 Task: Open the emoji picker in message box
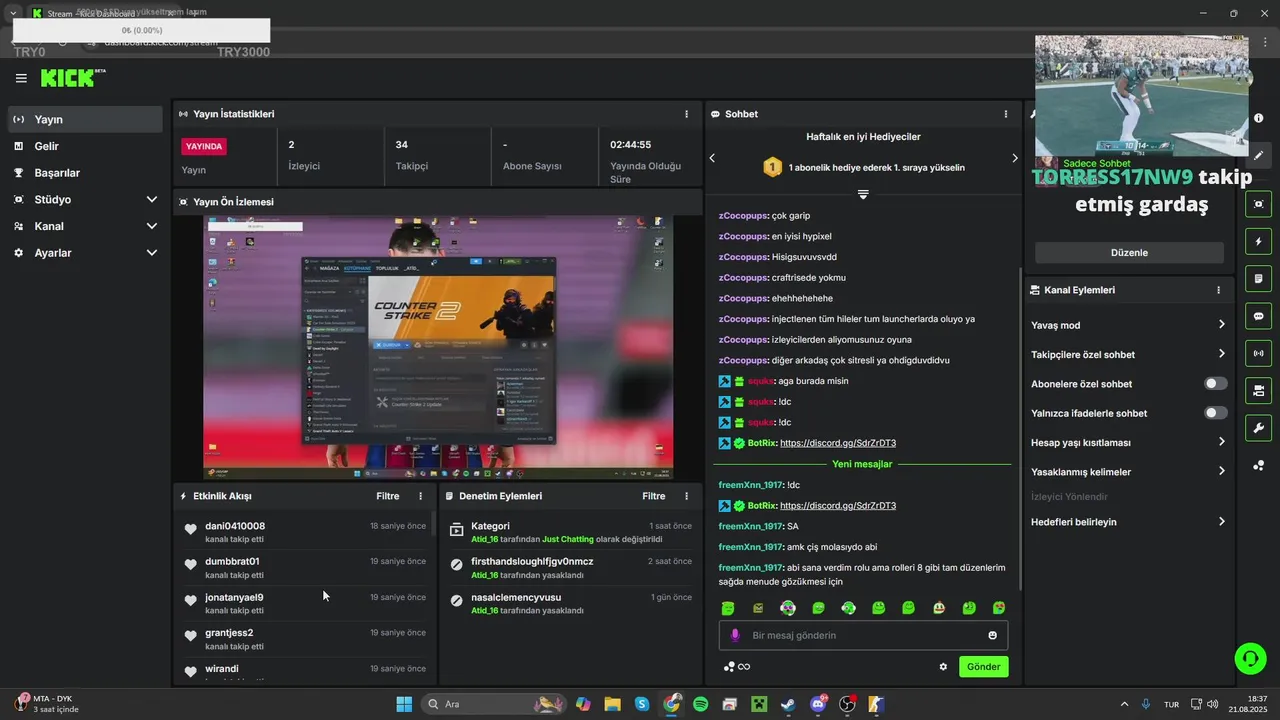click(992, 635)
